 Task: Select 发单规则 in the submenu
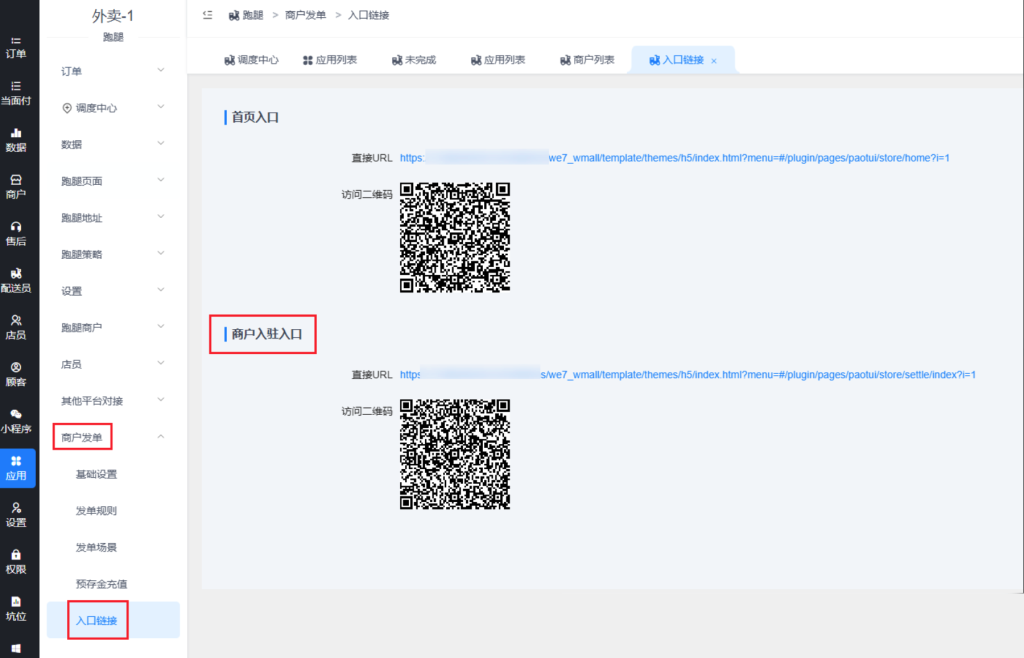(96, 511)
